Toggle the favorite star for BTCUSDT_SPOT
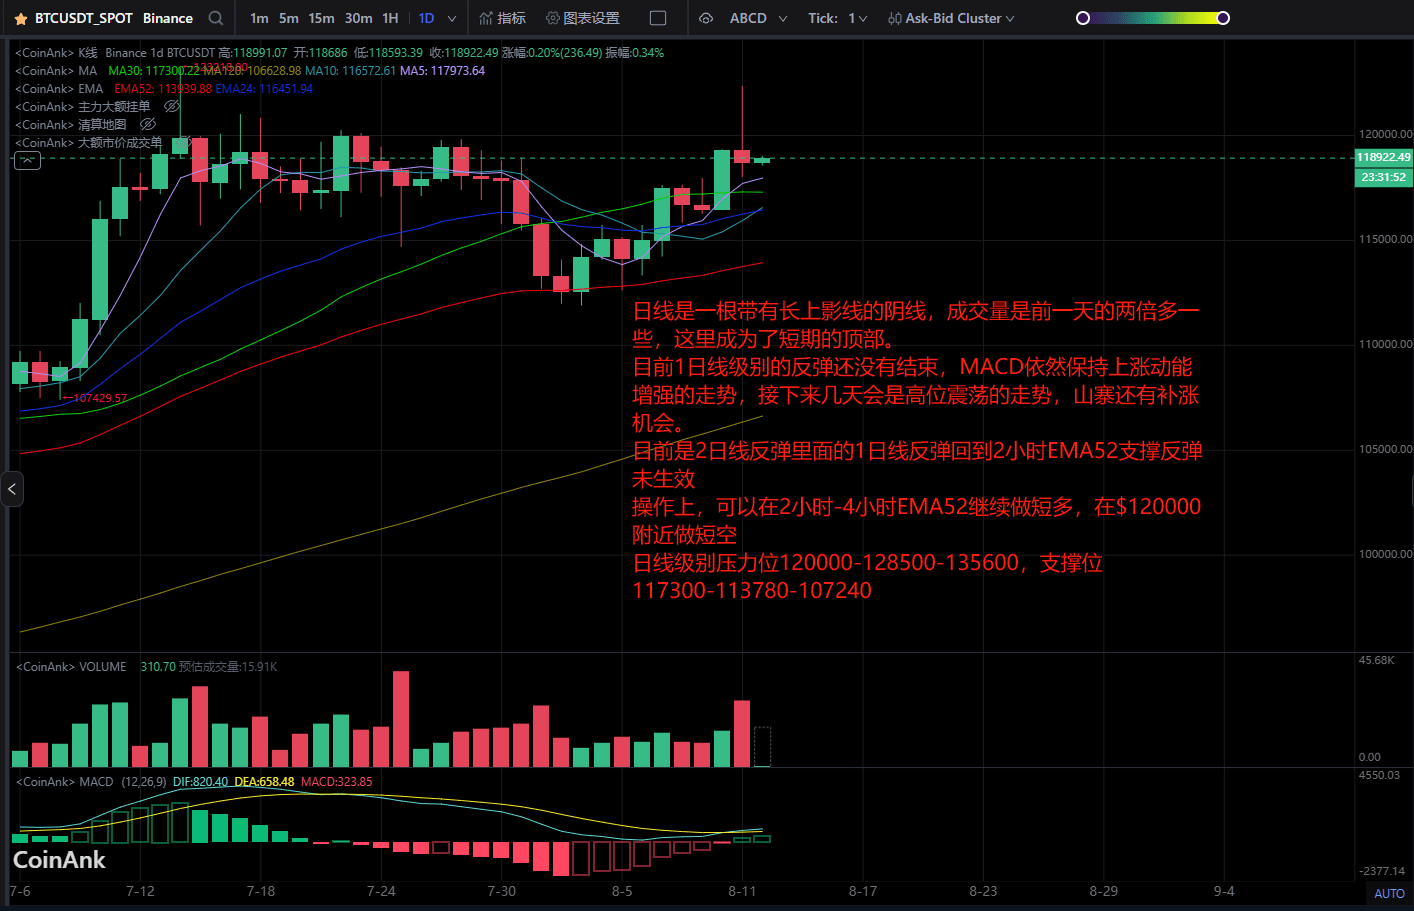1414x911 pixels. pos(21,19)
